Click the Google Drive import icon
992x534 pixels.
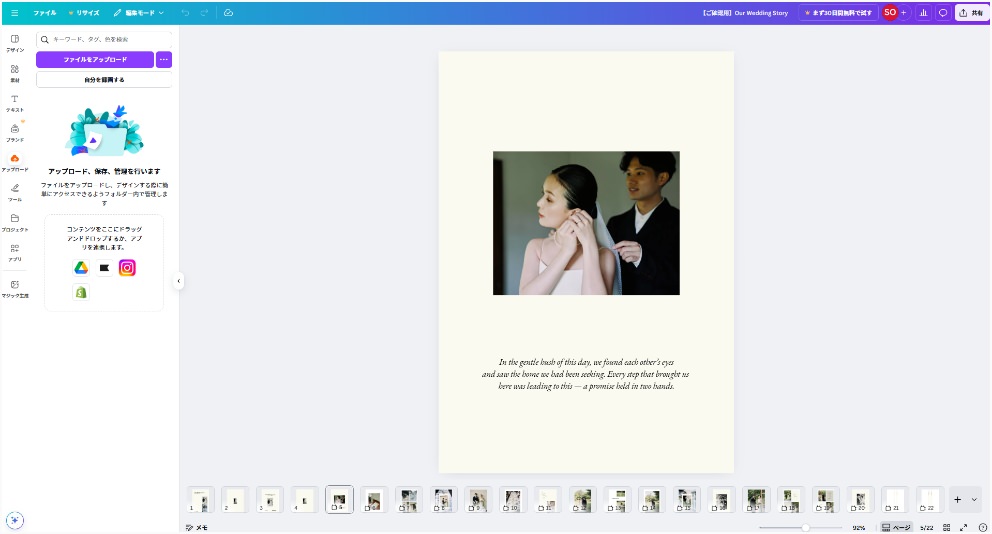click(81, 268)
